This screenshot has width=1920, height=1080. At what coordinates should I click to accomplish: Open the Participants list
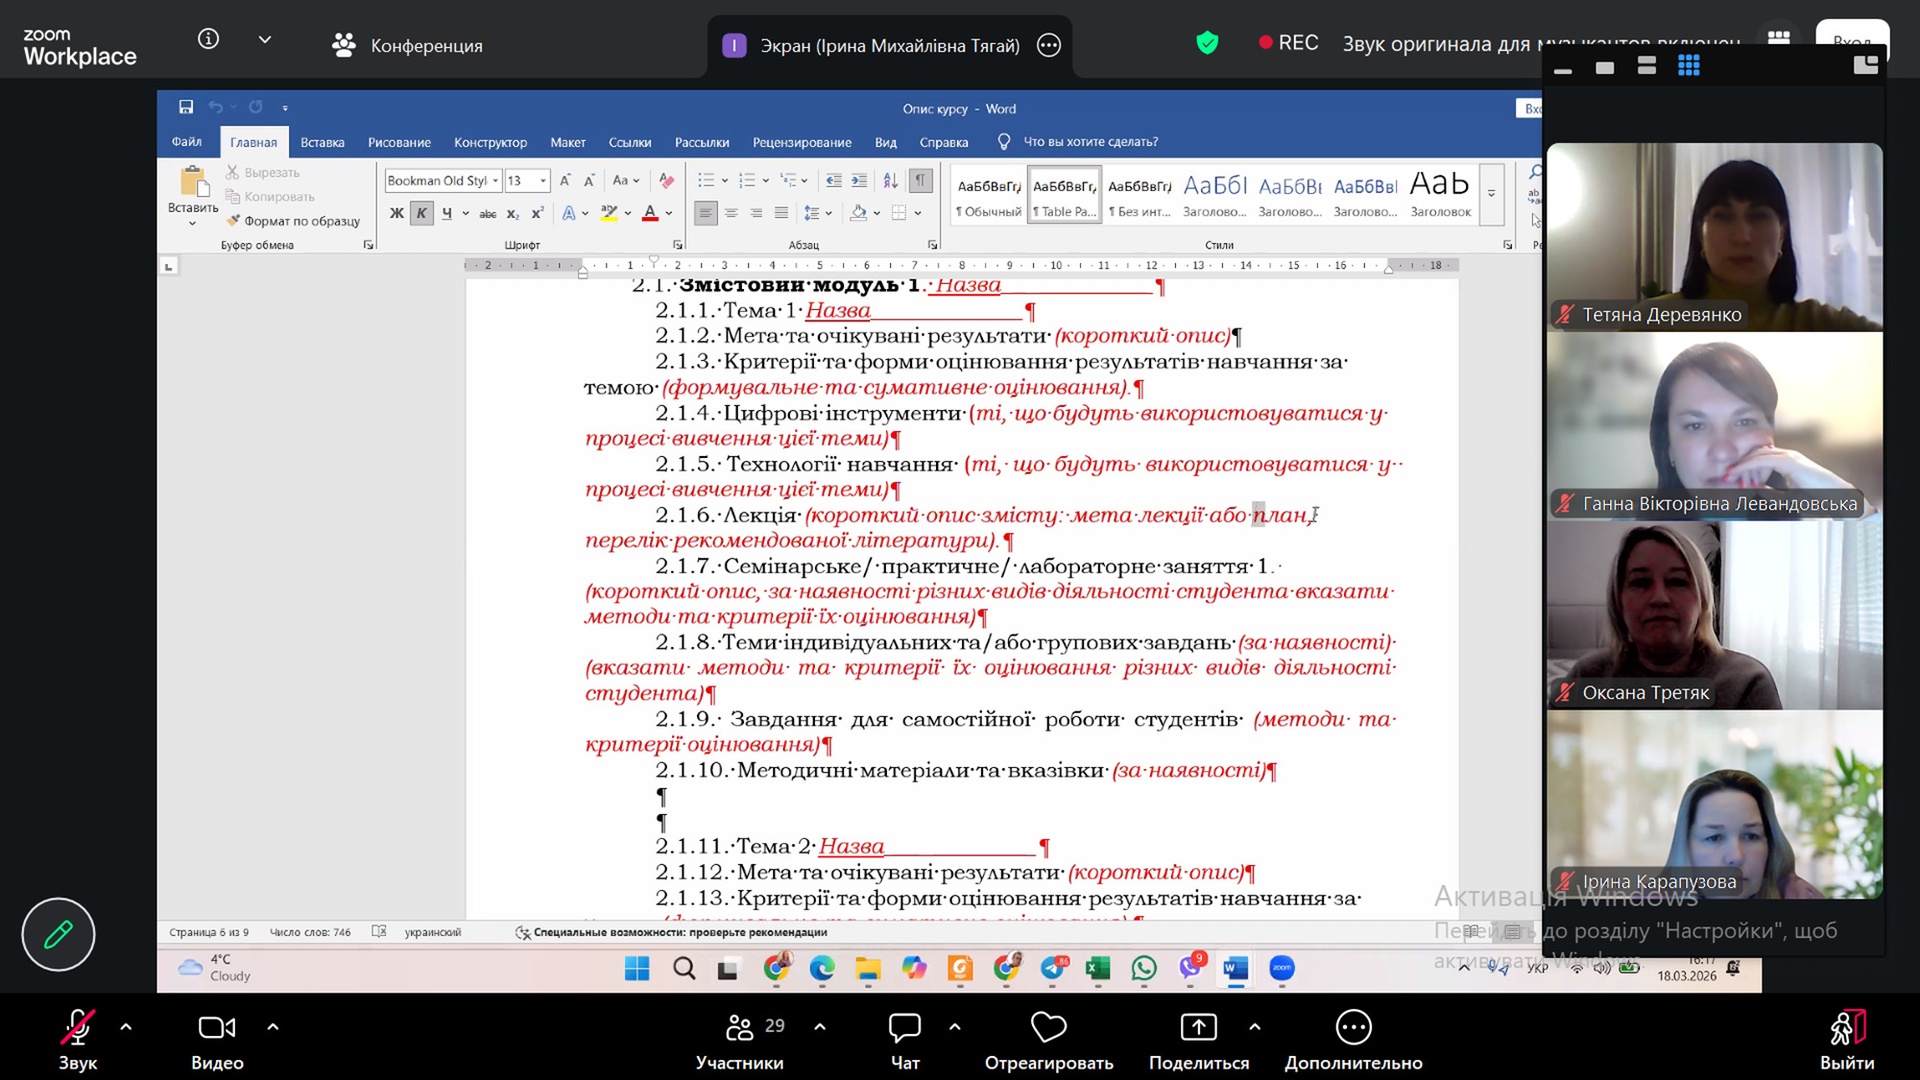point(740,1040)
